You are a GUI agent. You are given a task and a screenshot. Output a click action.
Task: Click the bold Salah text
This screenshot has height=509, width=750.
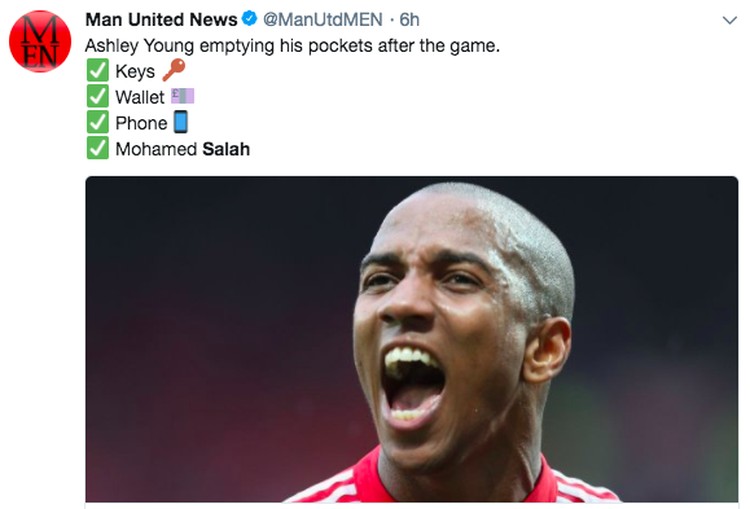[226, 149]
